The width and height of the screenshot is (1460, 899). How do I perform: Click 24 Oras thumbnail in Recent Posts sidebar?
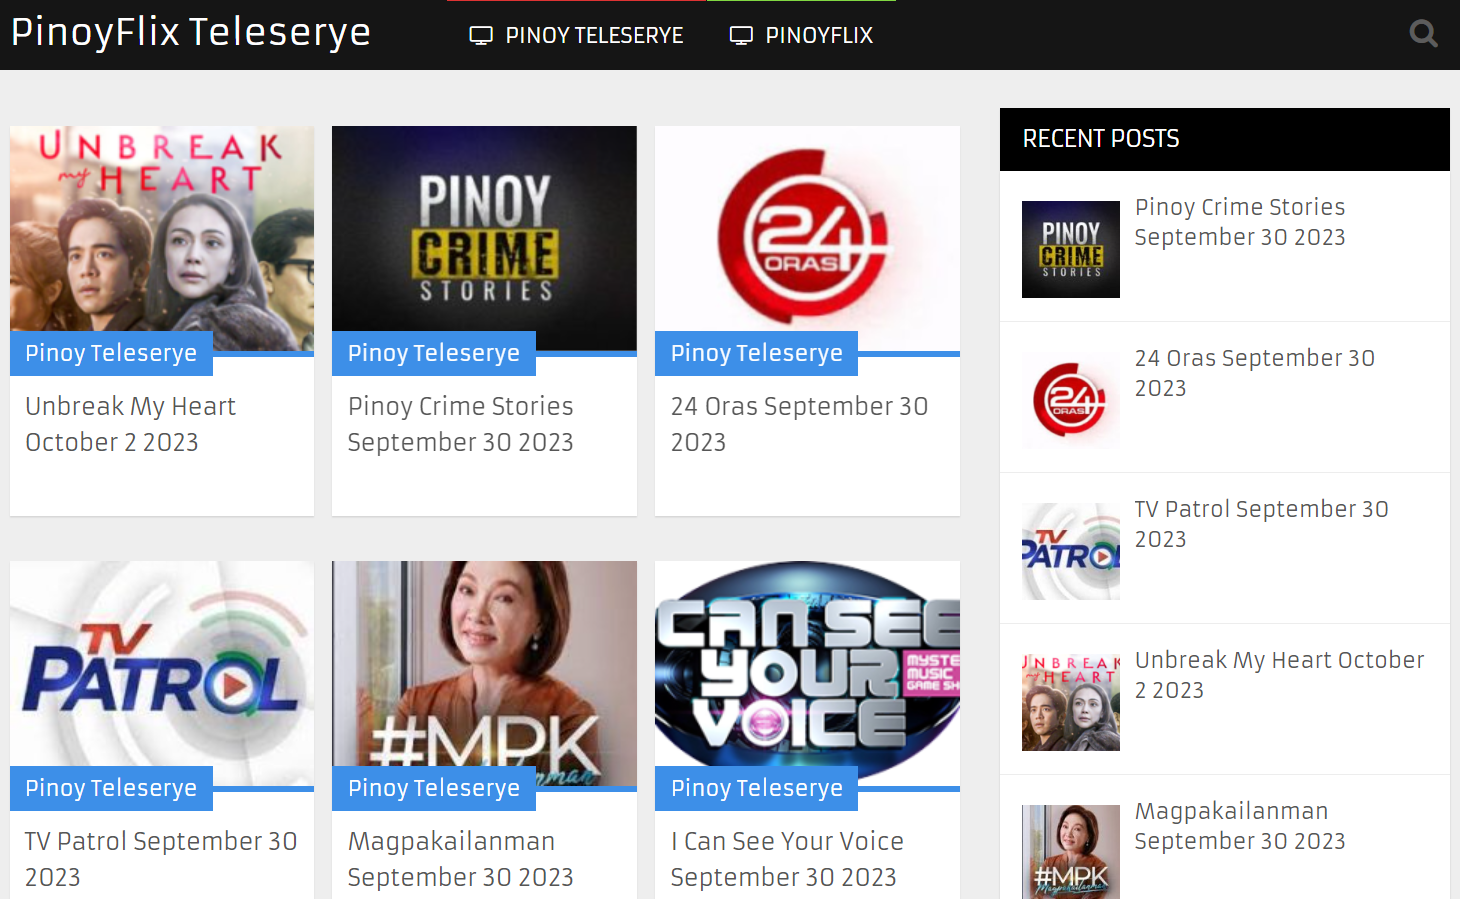(x=1070, y=399)
